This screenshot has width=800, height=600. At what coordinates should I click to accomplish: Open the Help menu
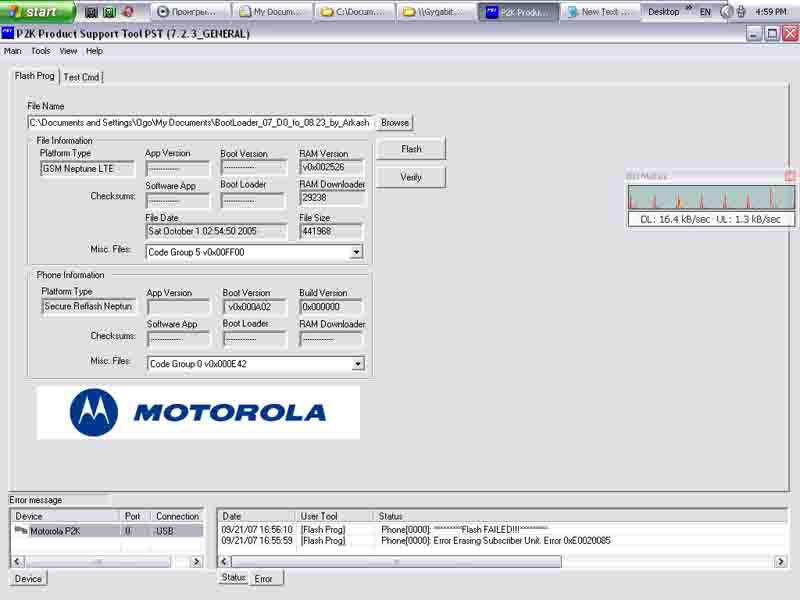94,51
